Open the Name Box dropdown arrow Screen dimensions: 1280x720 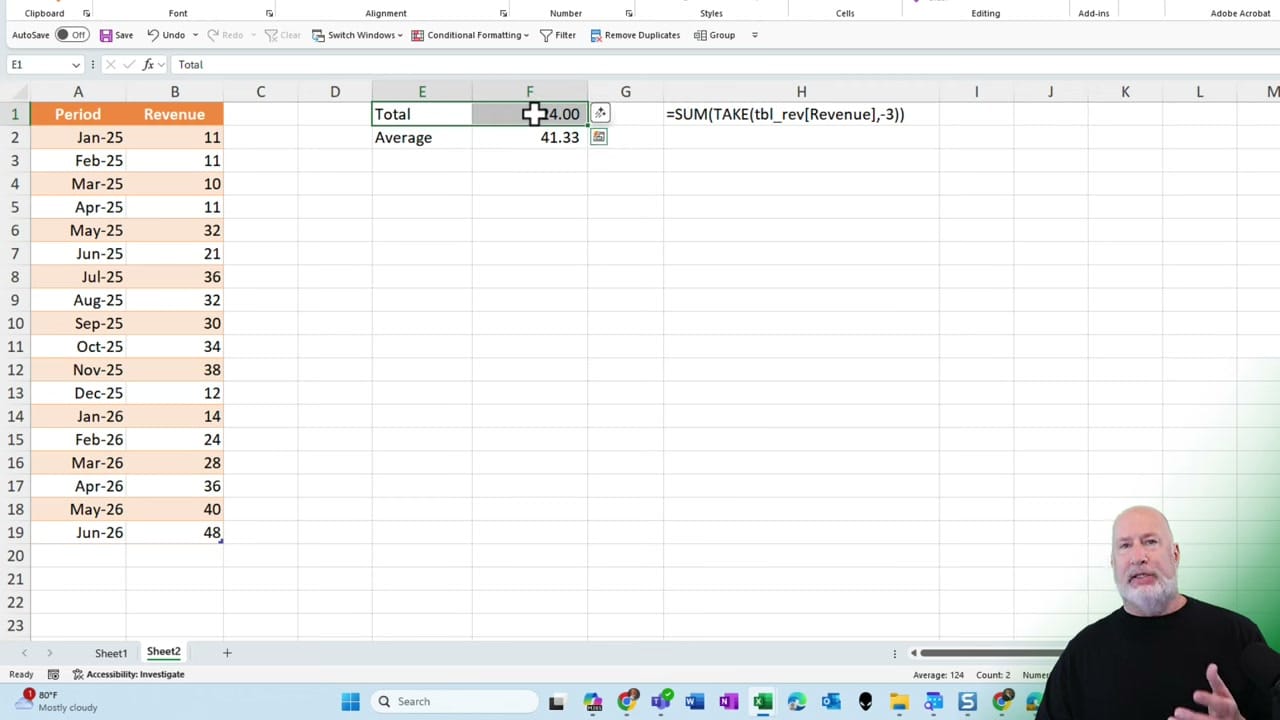75,64
